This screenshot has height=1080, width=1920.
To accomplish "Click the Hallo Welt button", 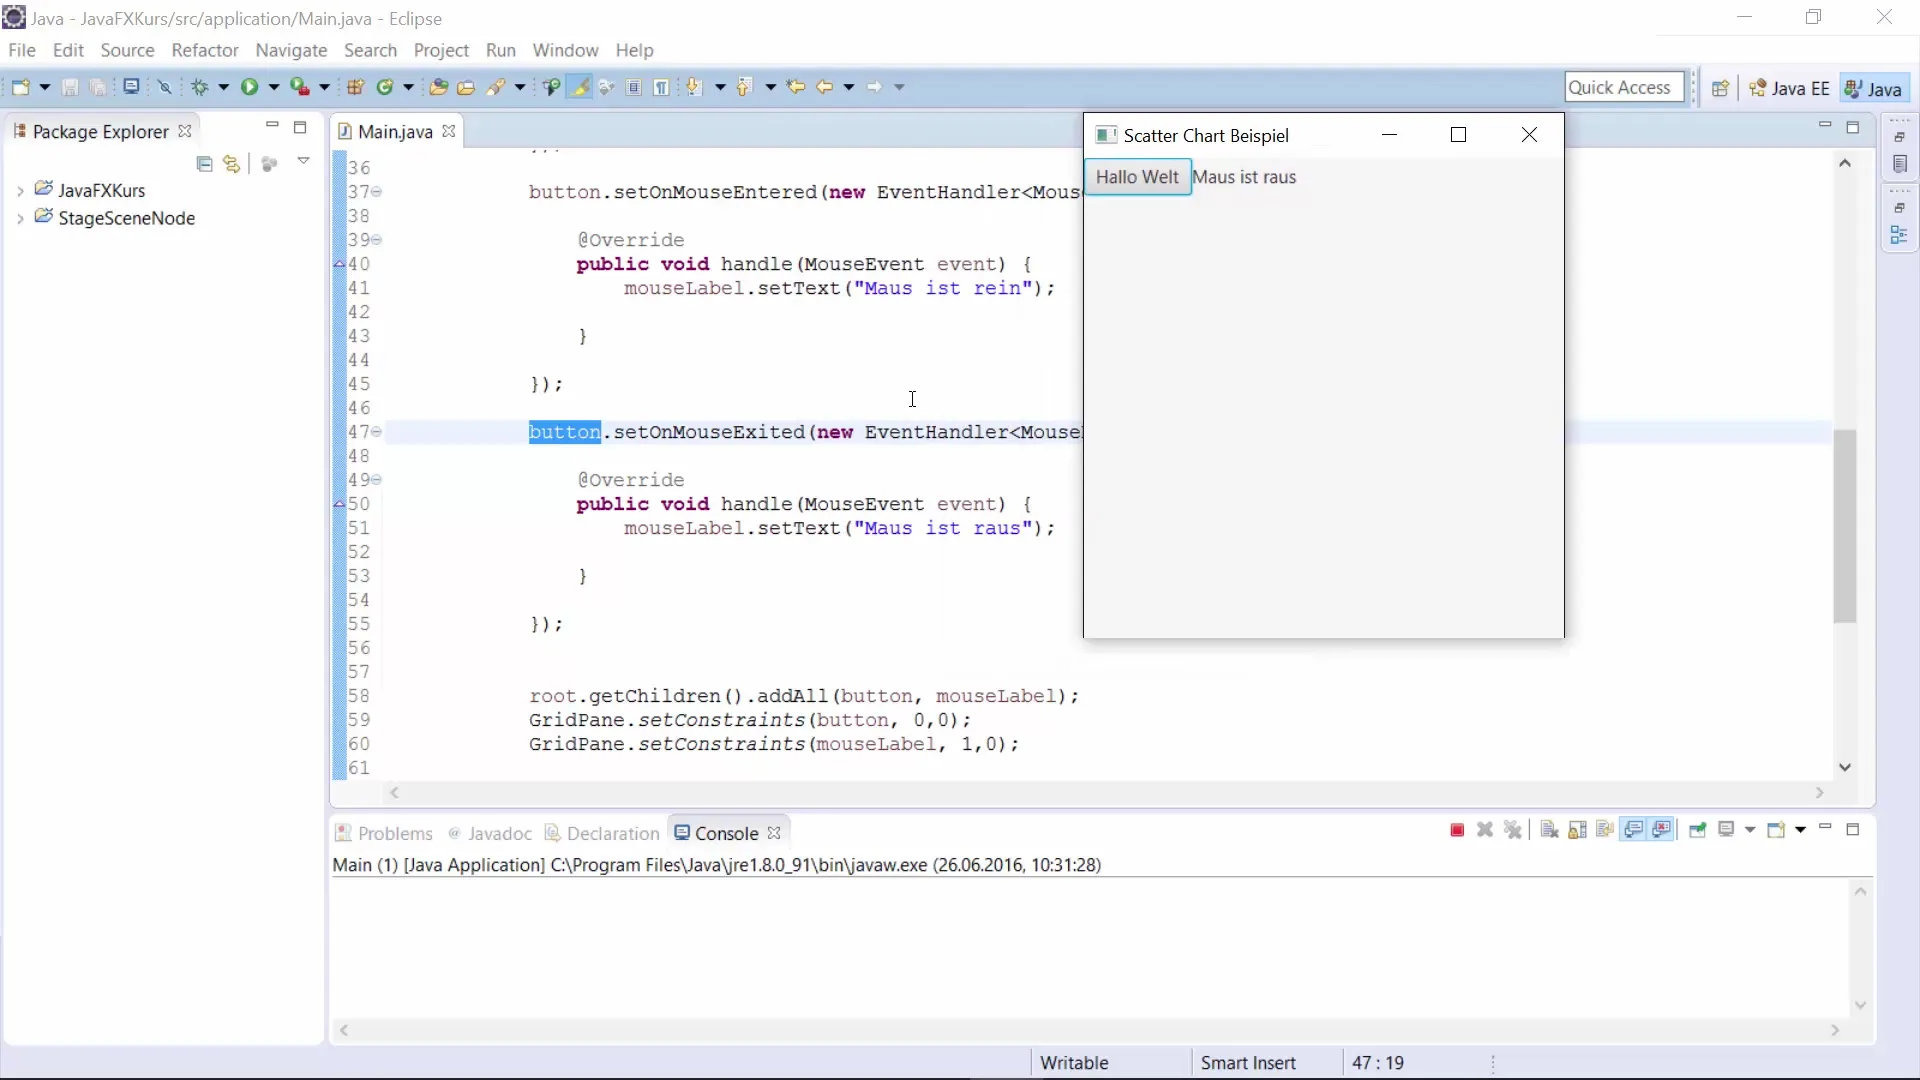I will pyautogui.click(x=1137, y=177).
